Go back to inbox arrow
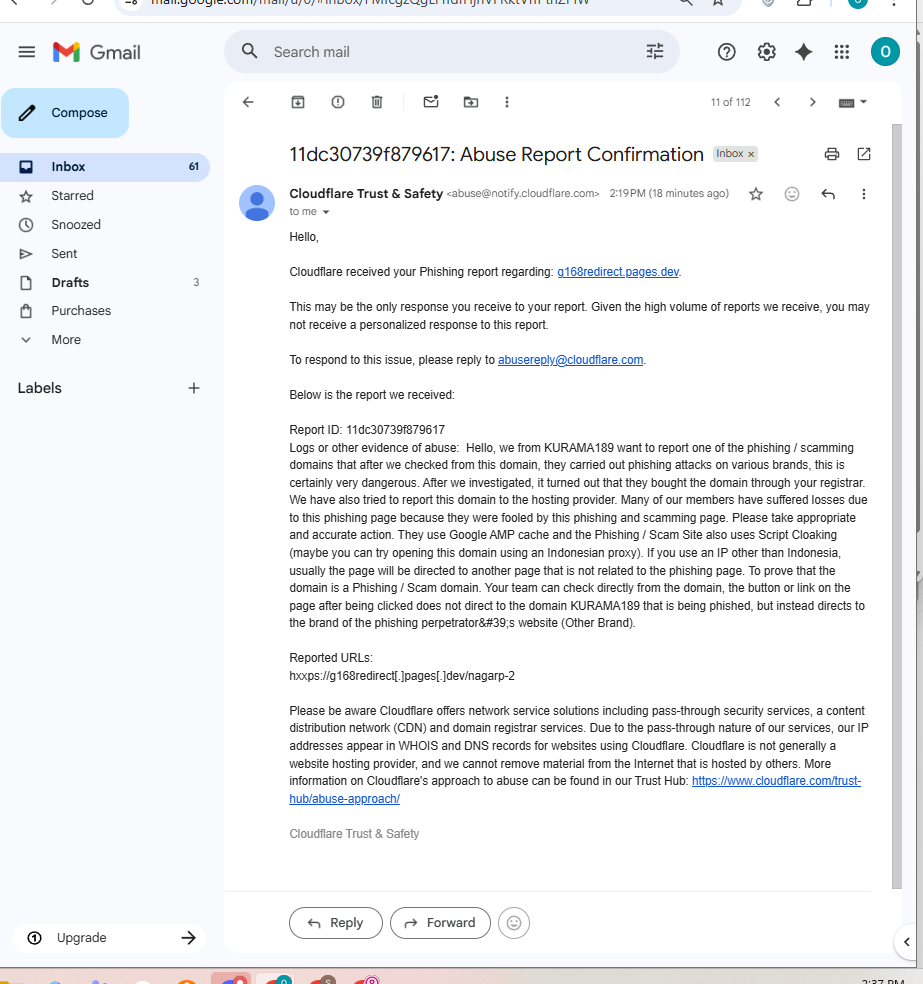 click(x=248, y=102)
